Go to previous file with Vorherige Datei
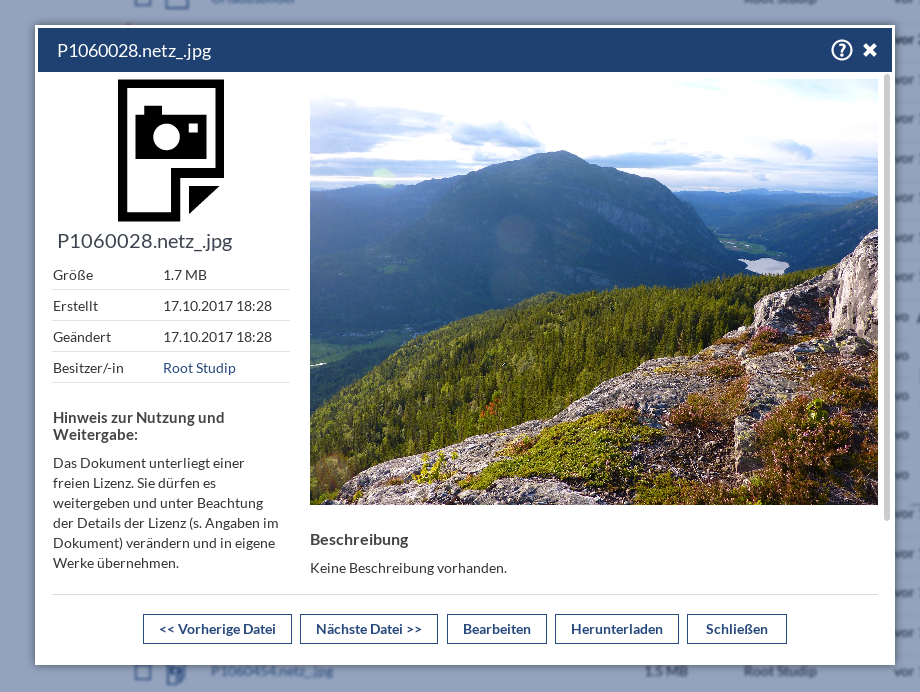Viewport: 920px width, 692px height. coord(217,629)
